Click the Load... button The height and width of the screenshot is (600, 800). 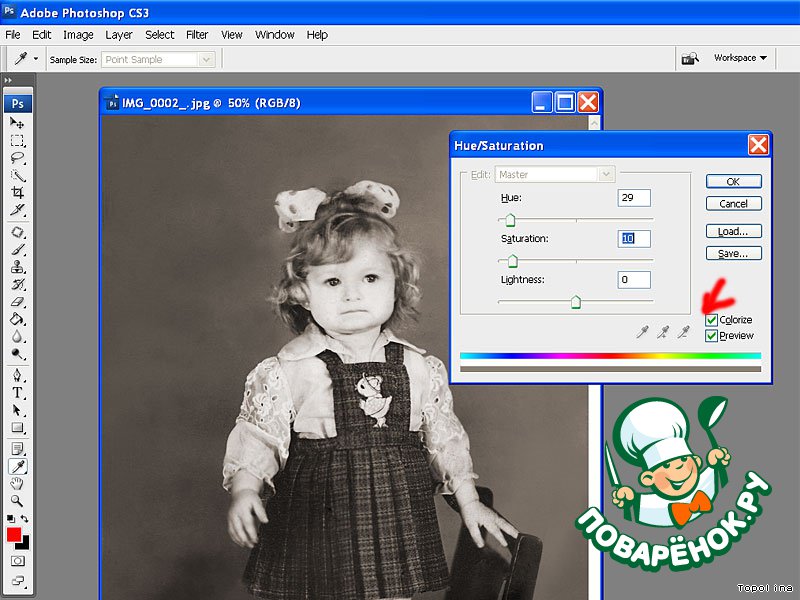(733, 231)
